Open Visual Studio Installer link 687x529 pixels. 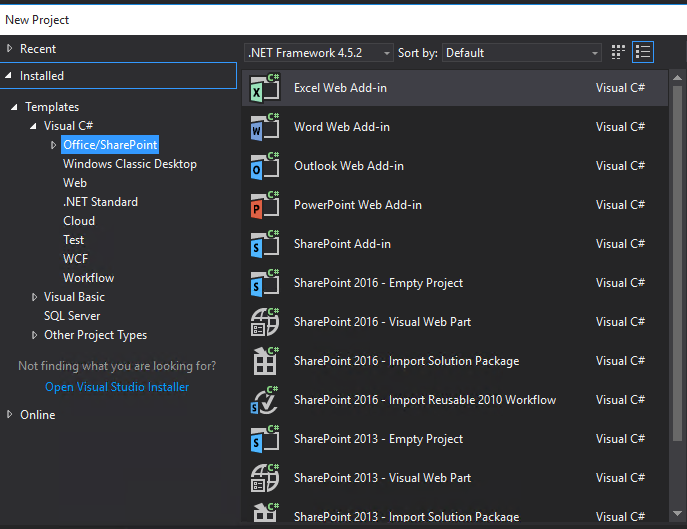pyautogui.click(x=117, y=387)
